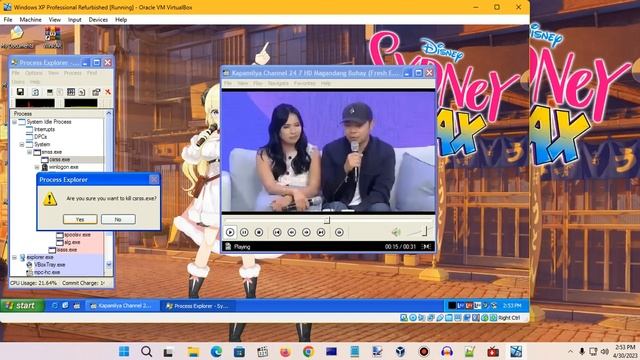Viewport: 640px width, 360px height.
Task: Click the media player seek bar thumb
Action: (x=327, y=221)
